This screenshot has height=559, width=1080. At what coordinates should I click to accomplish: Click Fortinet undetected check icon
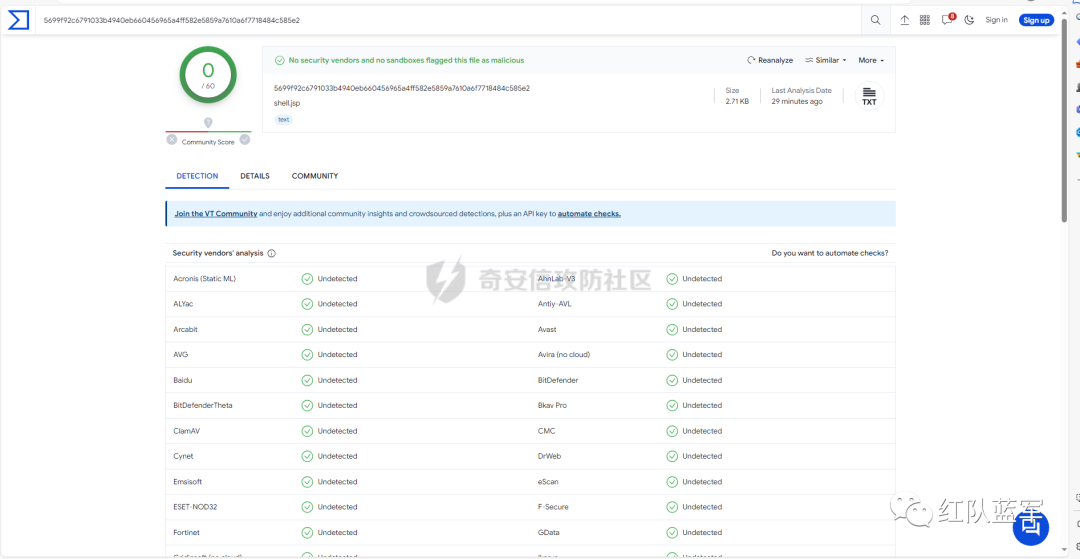click(307, 533)
